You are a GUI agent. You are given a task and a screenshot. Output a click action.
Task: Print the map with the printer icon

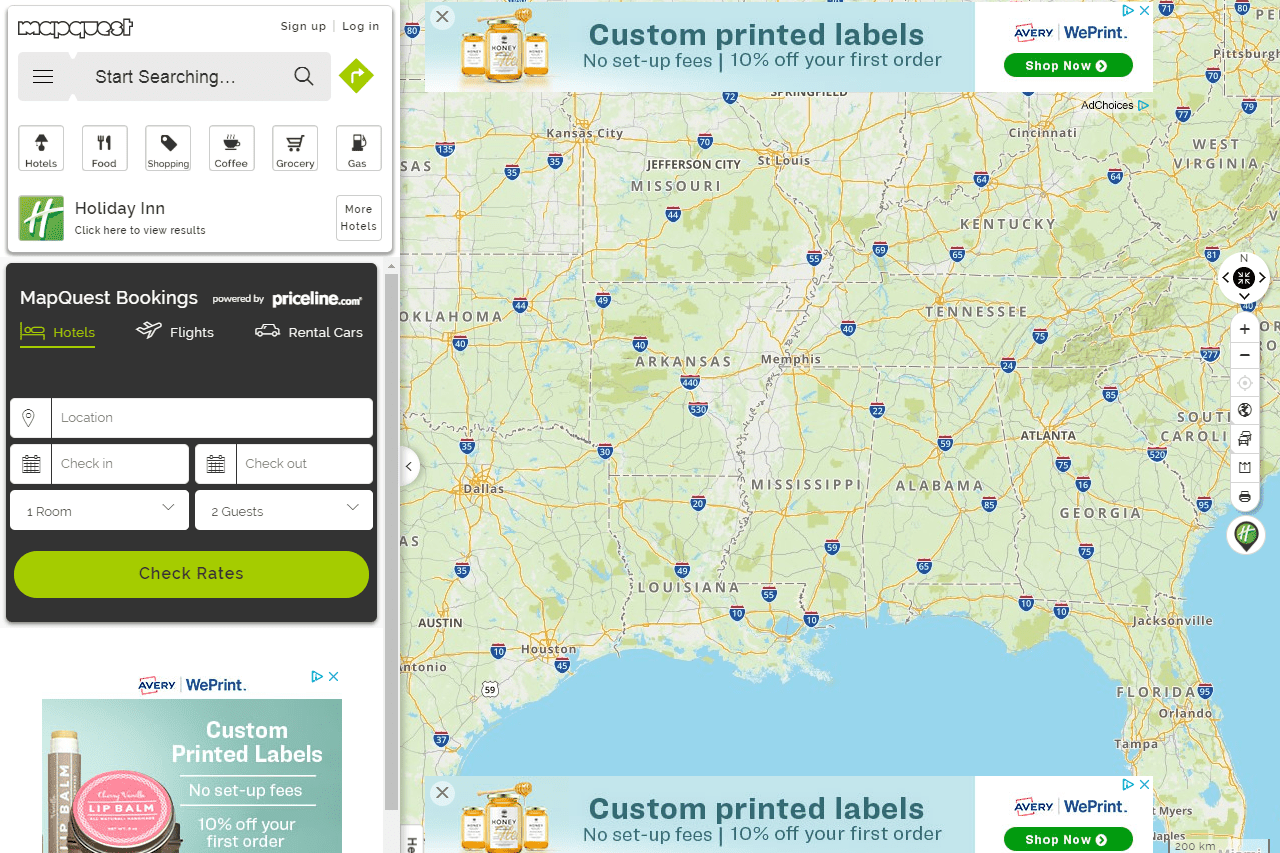[1244, 496]
